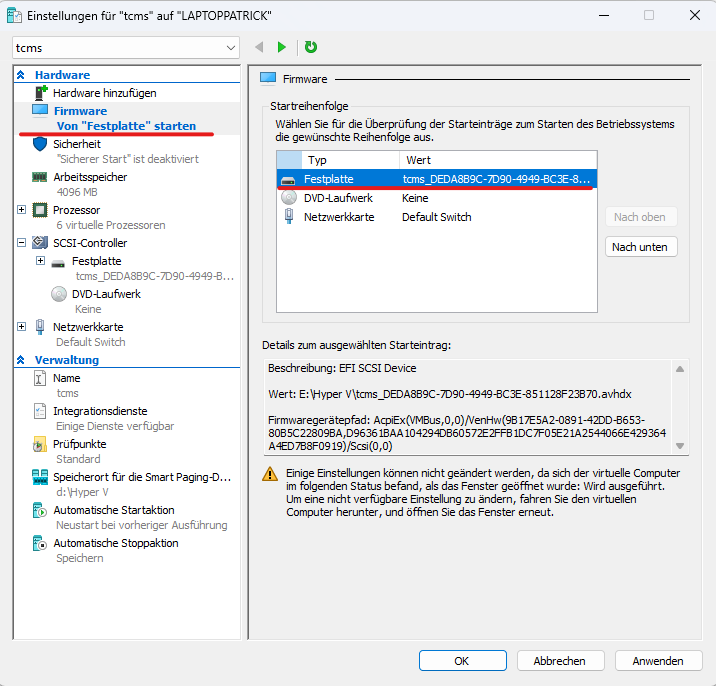Click the Automatische Startaktion icon
This screenshot has width=716, height=686.
[x=40, y=510]
